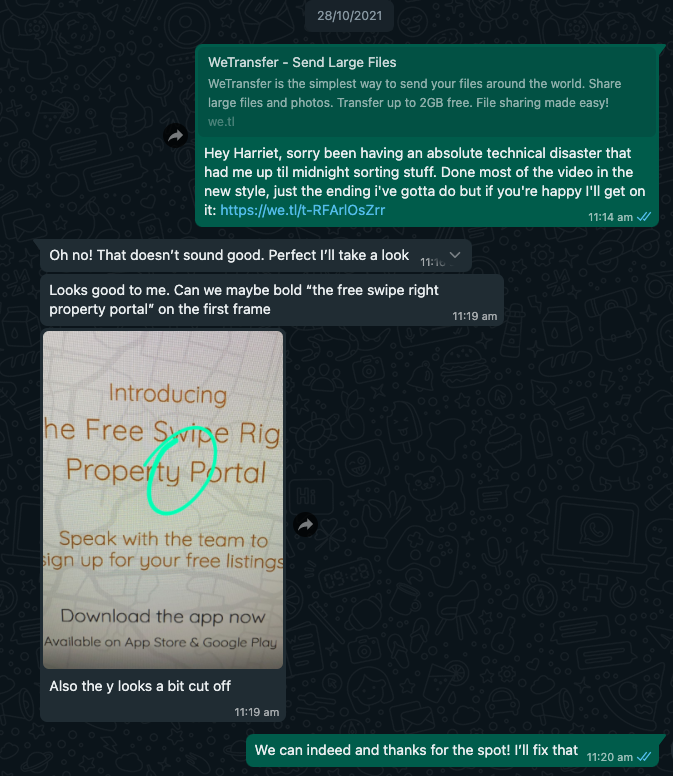Open the we.tl/t-RFArlOsZrr link
The width and height of the screenshot is (673, 776).
(302, 210)
